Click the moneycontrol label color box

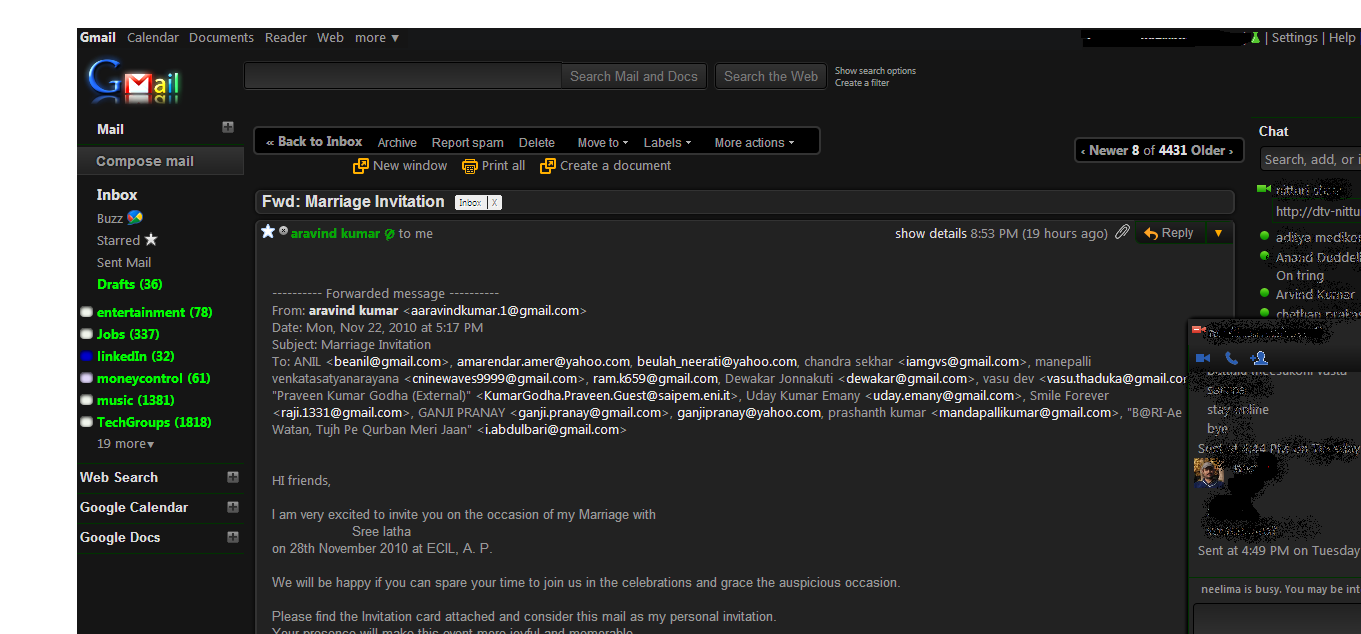click(87, 378)
